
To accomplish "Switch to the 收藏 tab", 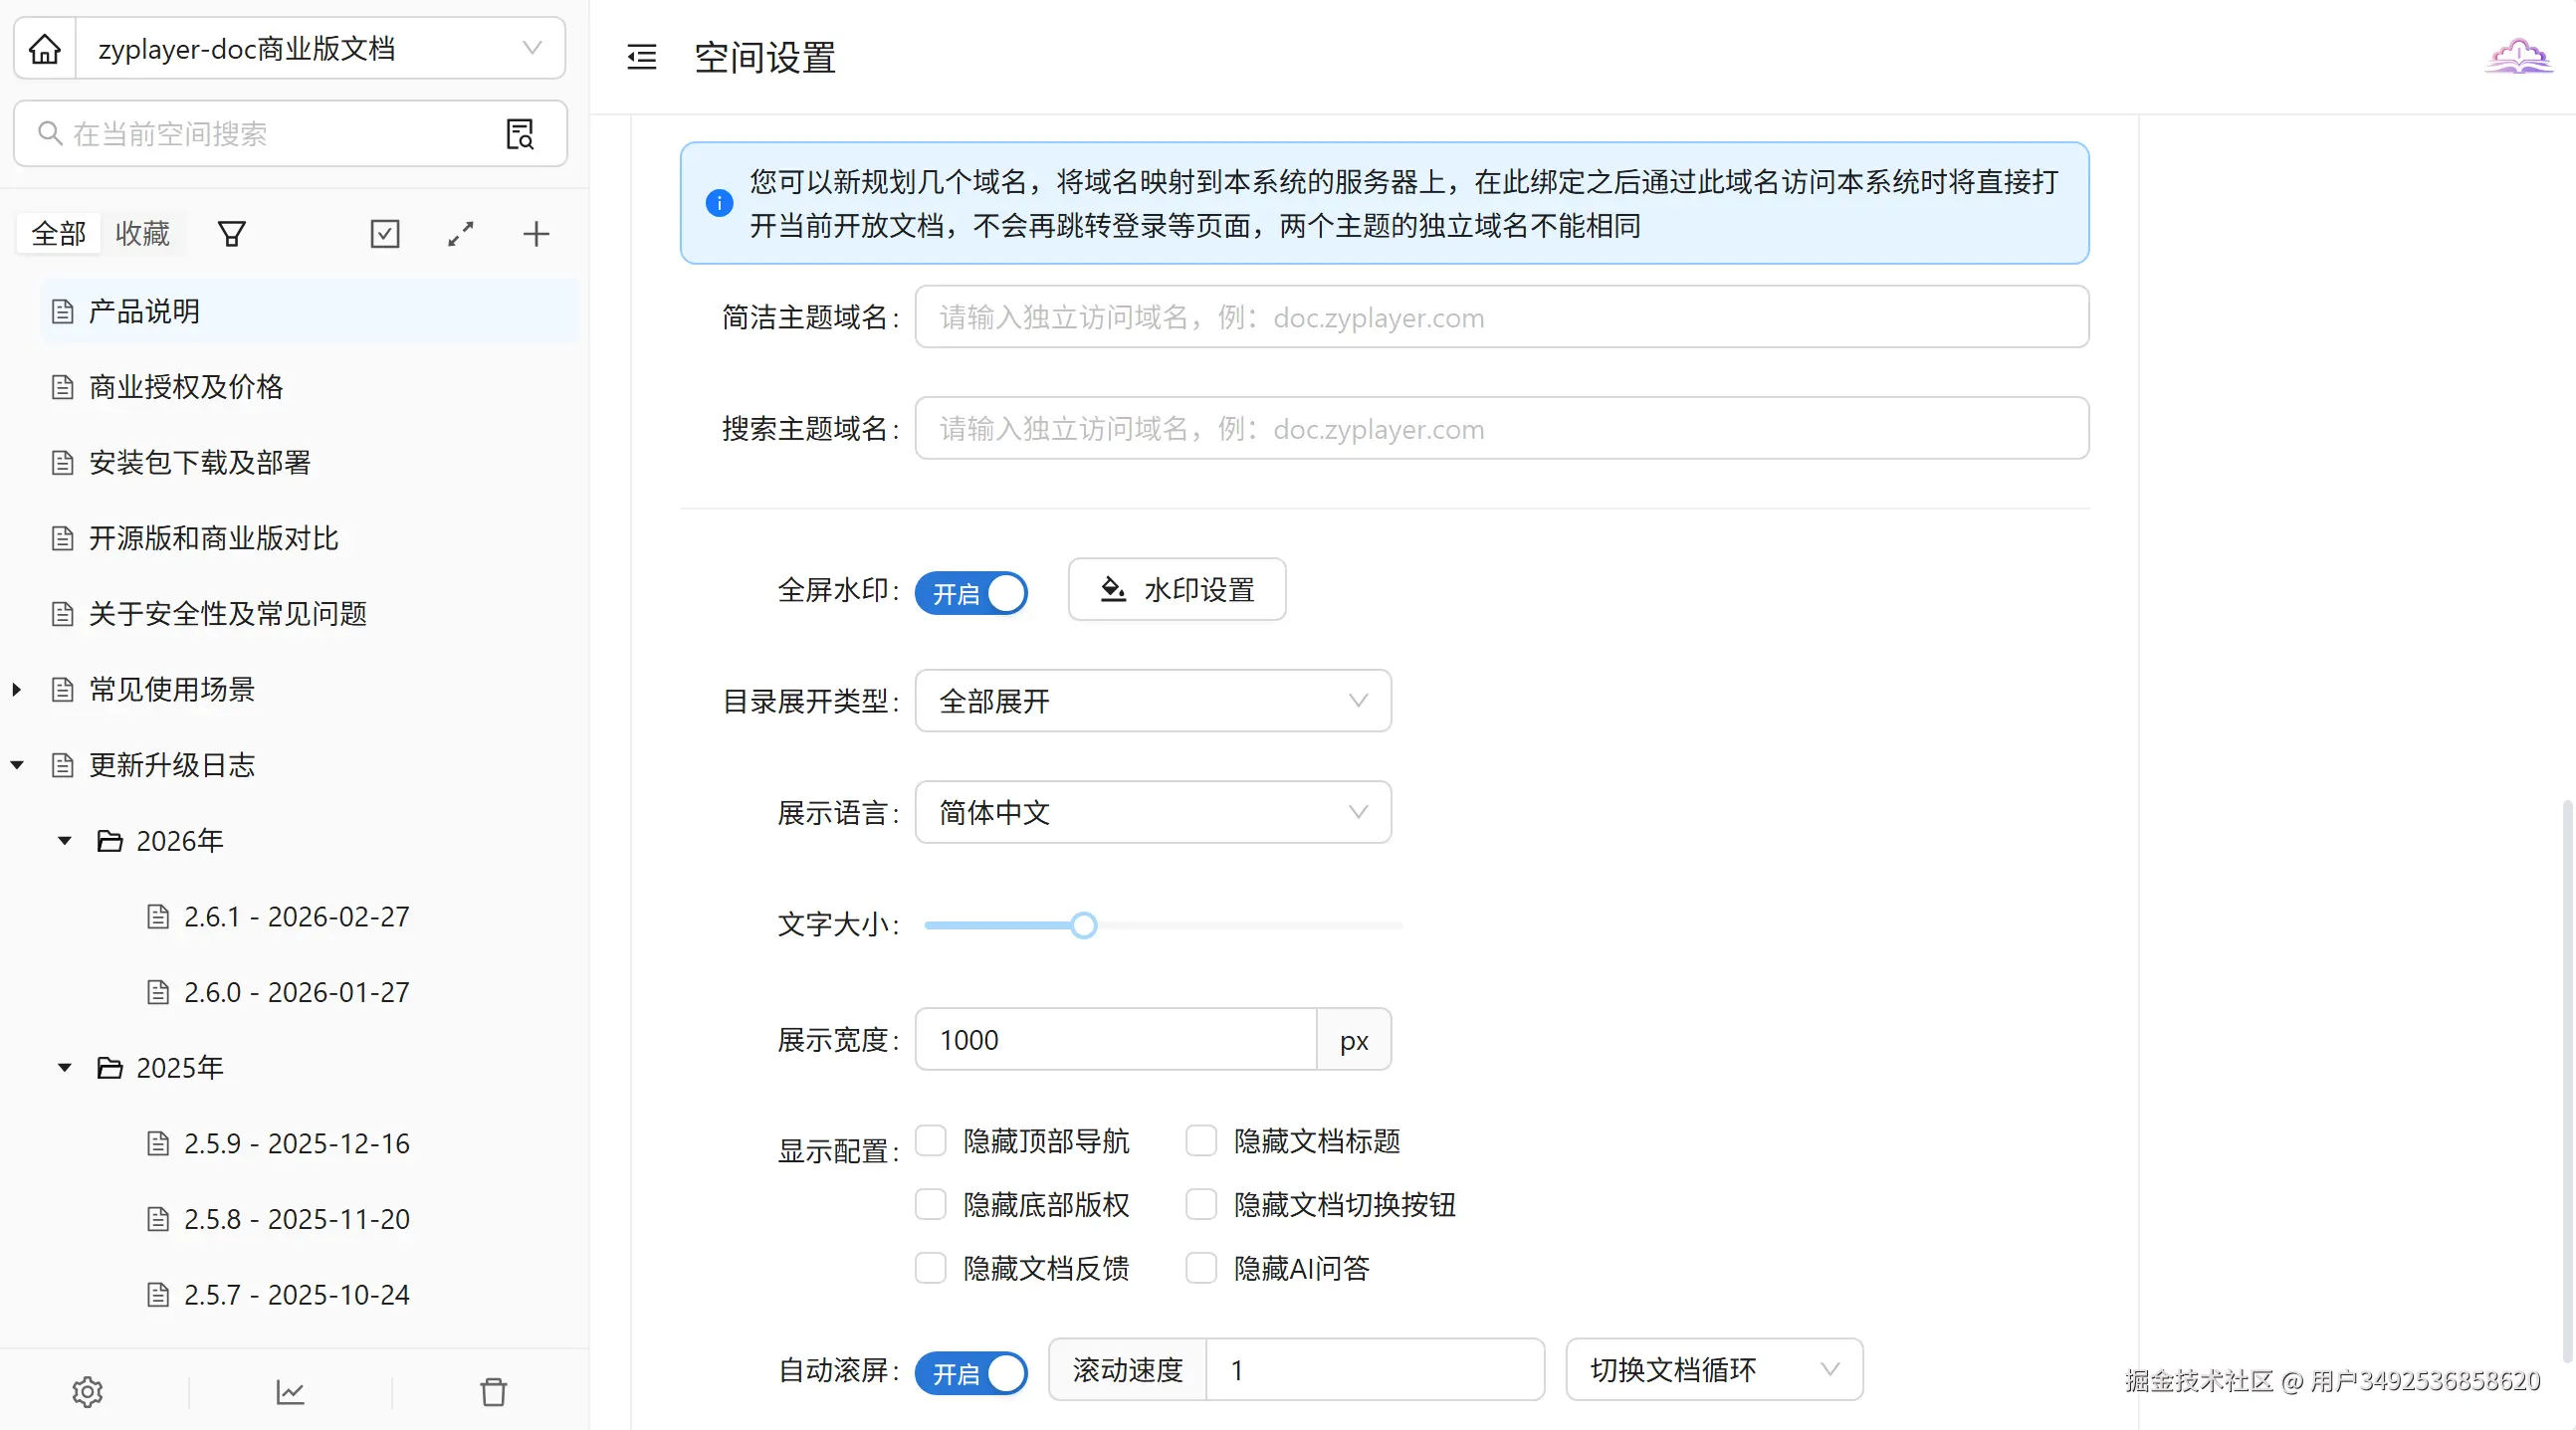I will tap(142, 234).
